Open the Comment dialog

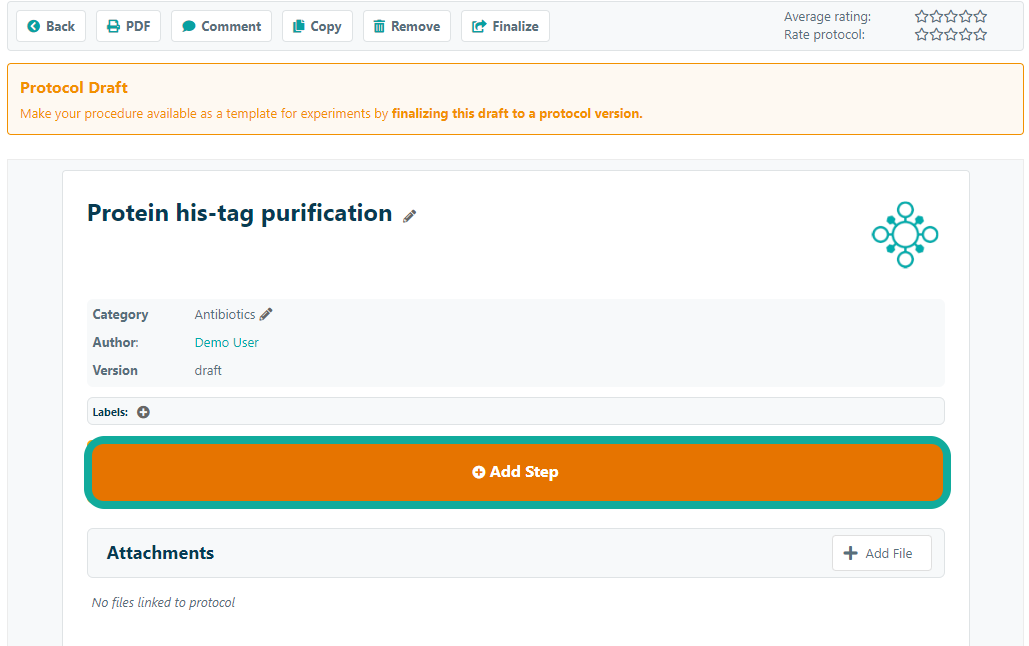click(221, 26)
